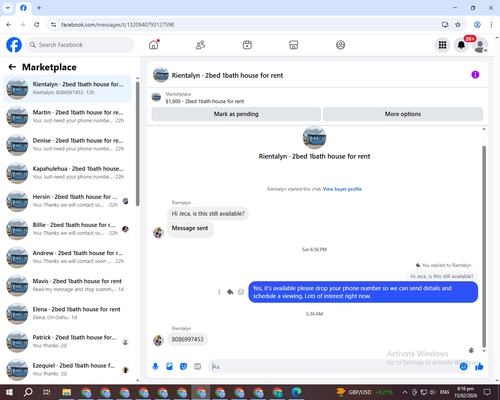Click the 8086997453 phone number message
Screen dimensions: 500x400
pos(187,339)
